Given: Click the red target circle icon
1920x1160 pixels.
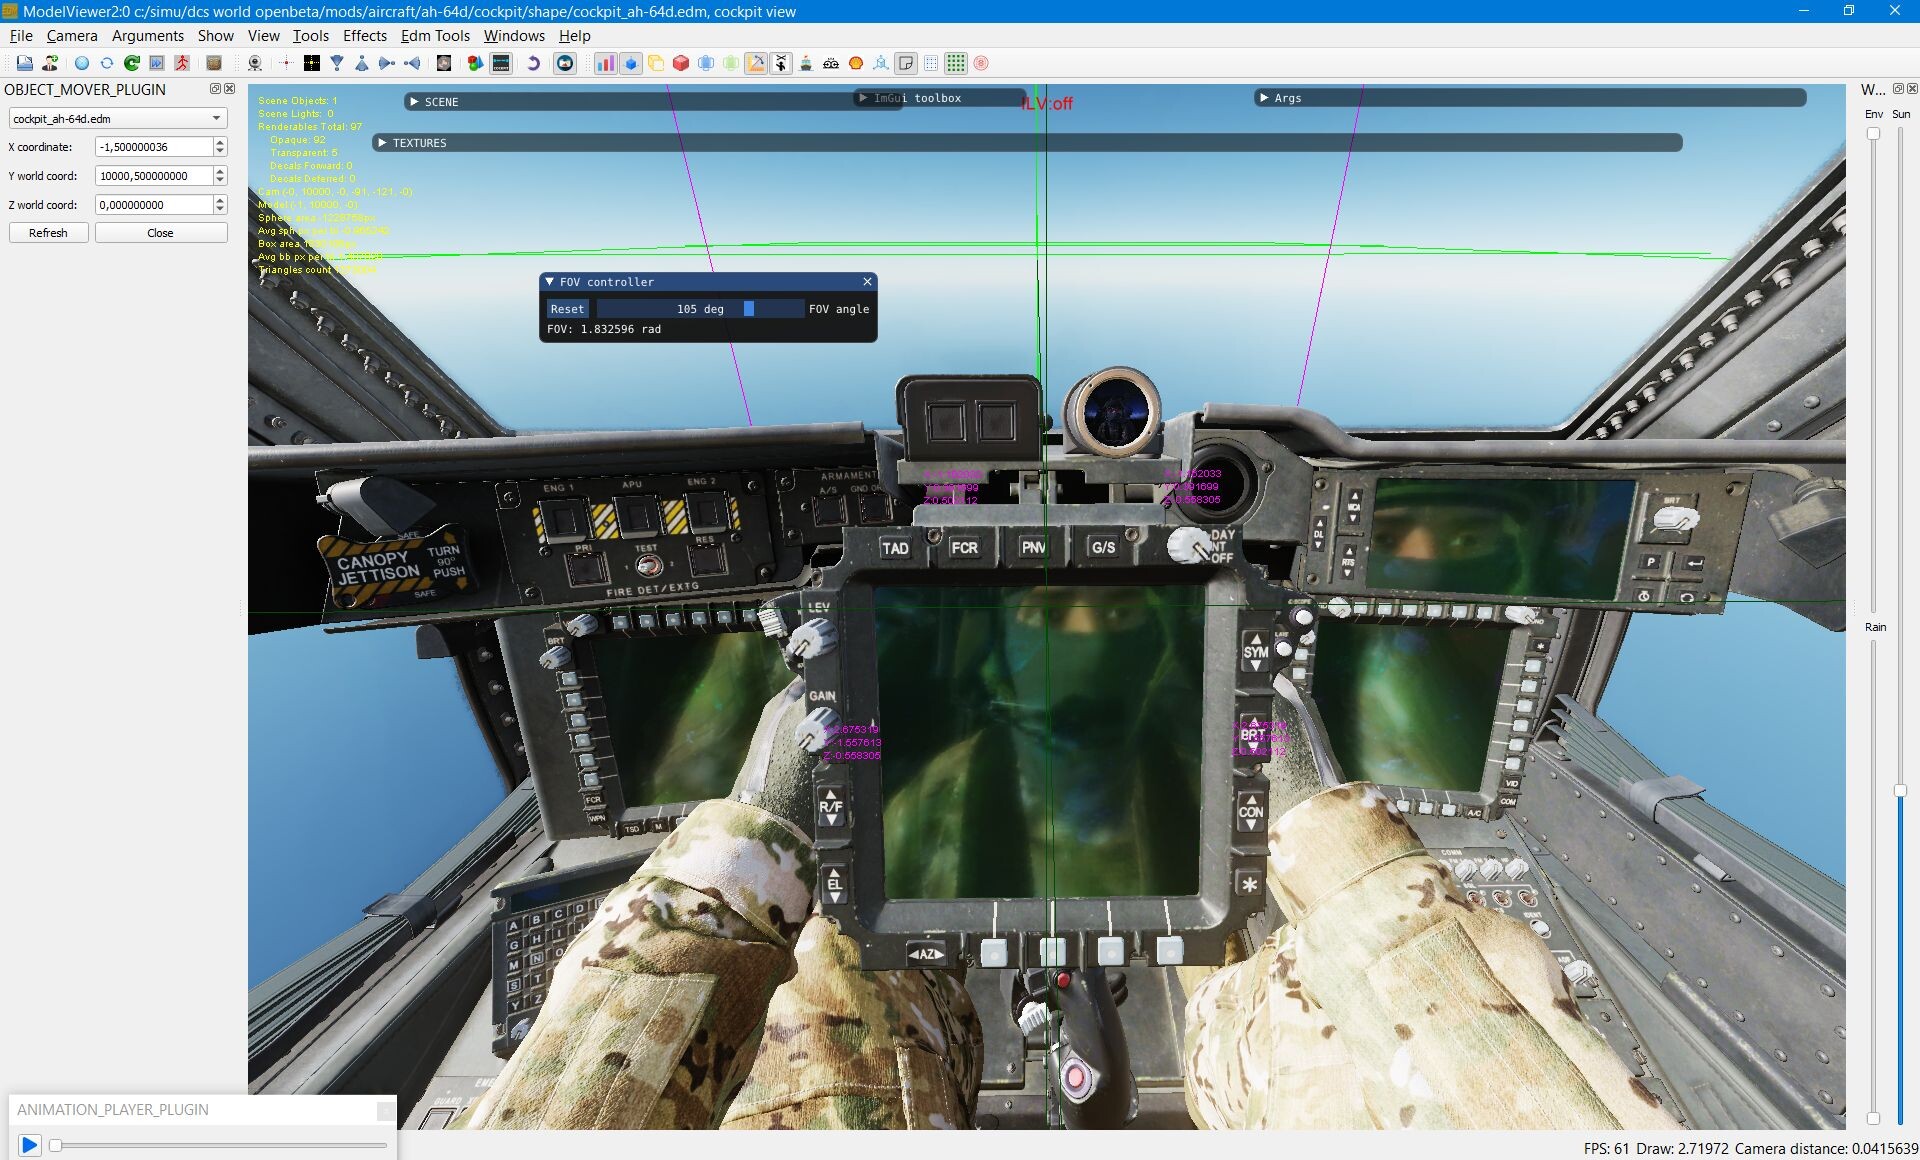Looking at the screenshot, I should [981, 63].
